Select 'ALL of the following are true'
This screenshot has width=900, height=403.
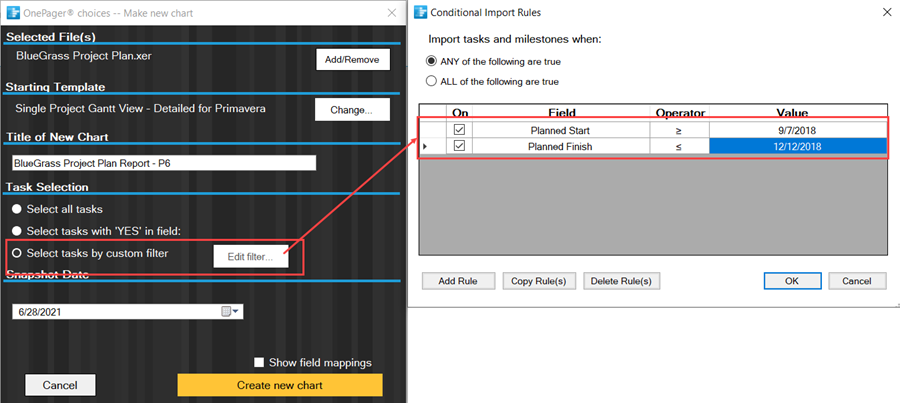(x=431, y=82)
